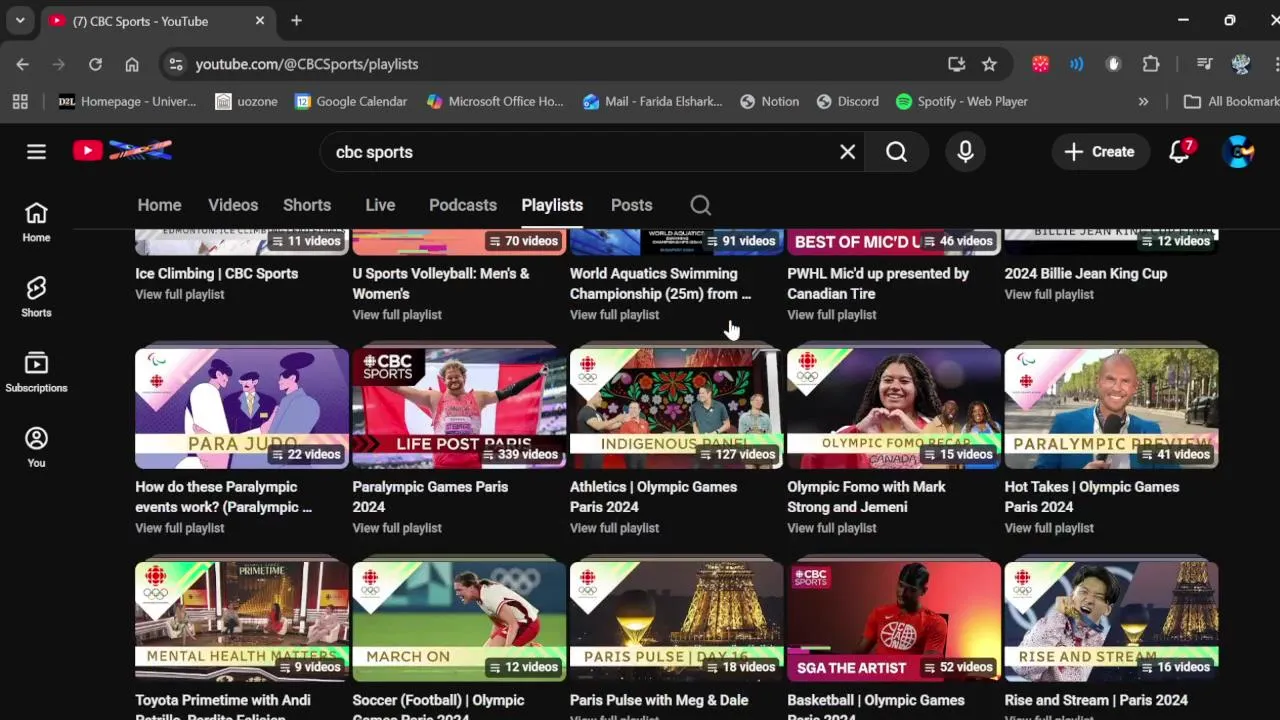Open the uozone bookmark
The height and width of the screenshot is (720, 1280).
246,101
